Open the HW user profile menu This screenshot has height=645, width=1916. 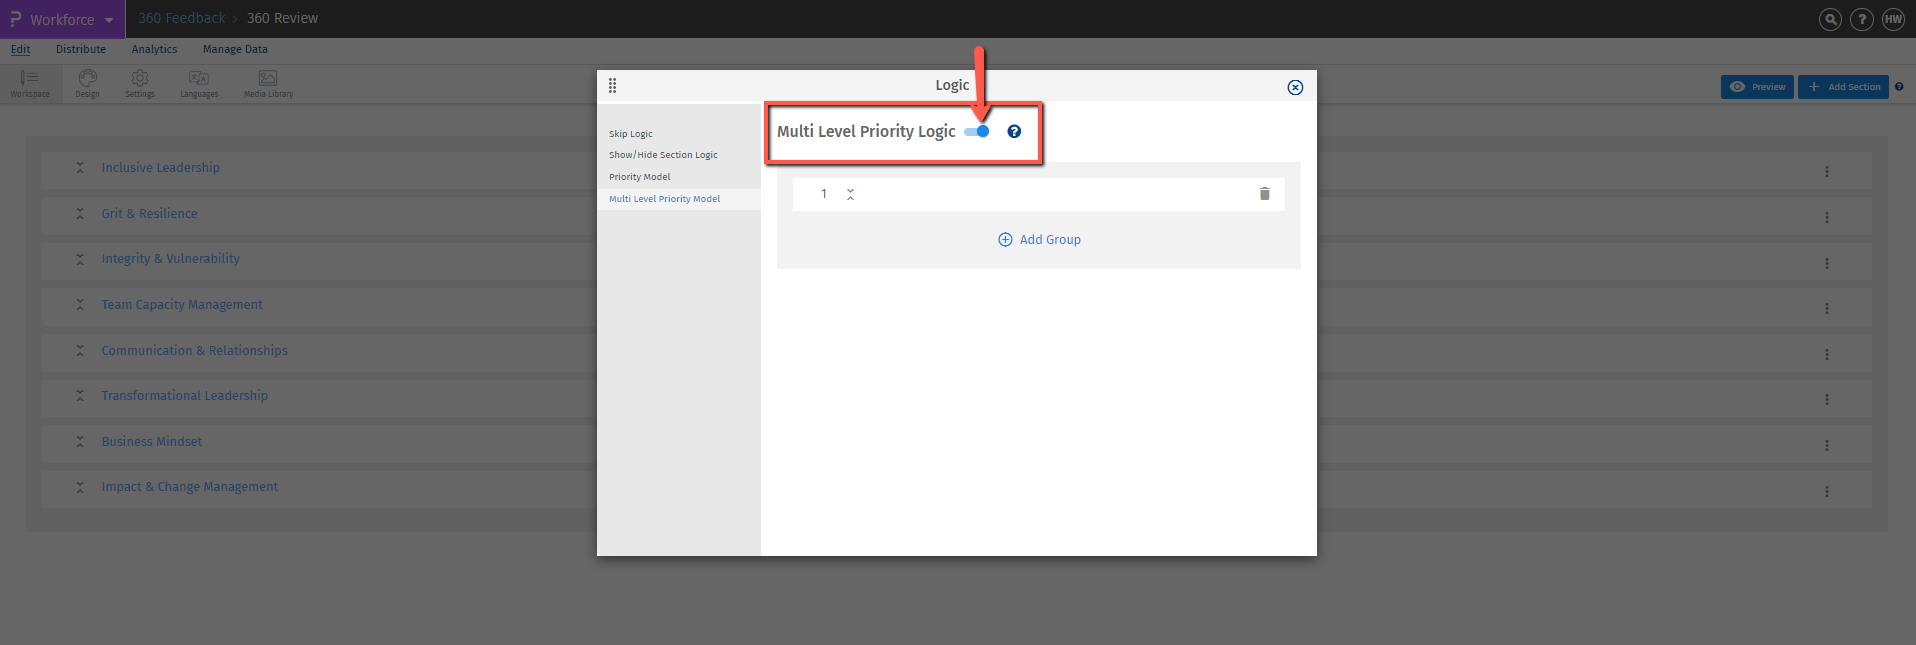(1894, 19)
